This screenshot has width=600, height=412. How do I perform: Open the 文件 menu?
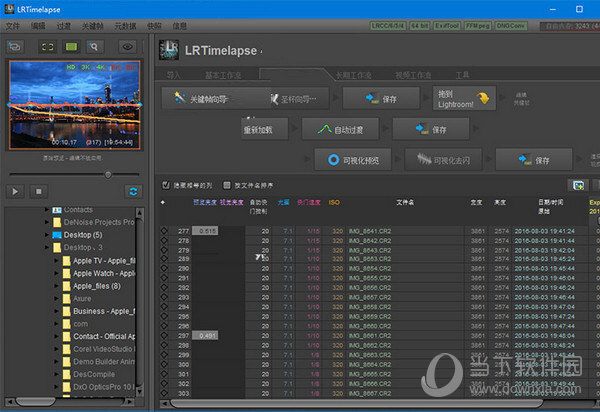12,26
